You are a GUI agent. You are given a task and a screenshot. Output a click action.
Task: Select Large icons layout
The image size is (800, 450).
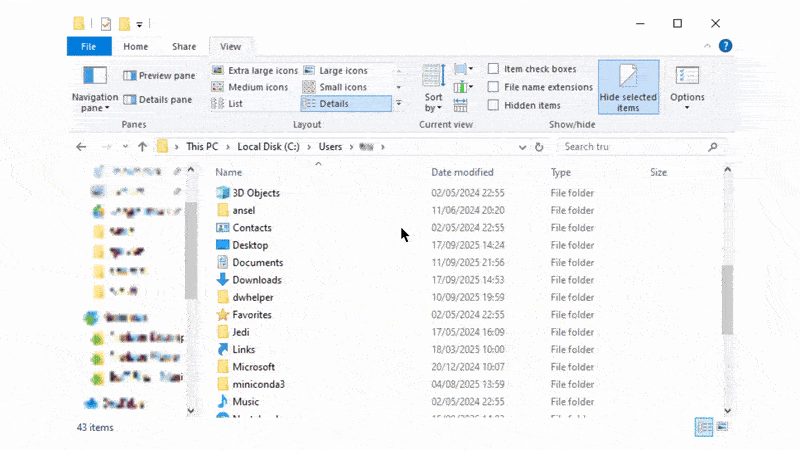[336, 70]
